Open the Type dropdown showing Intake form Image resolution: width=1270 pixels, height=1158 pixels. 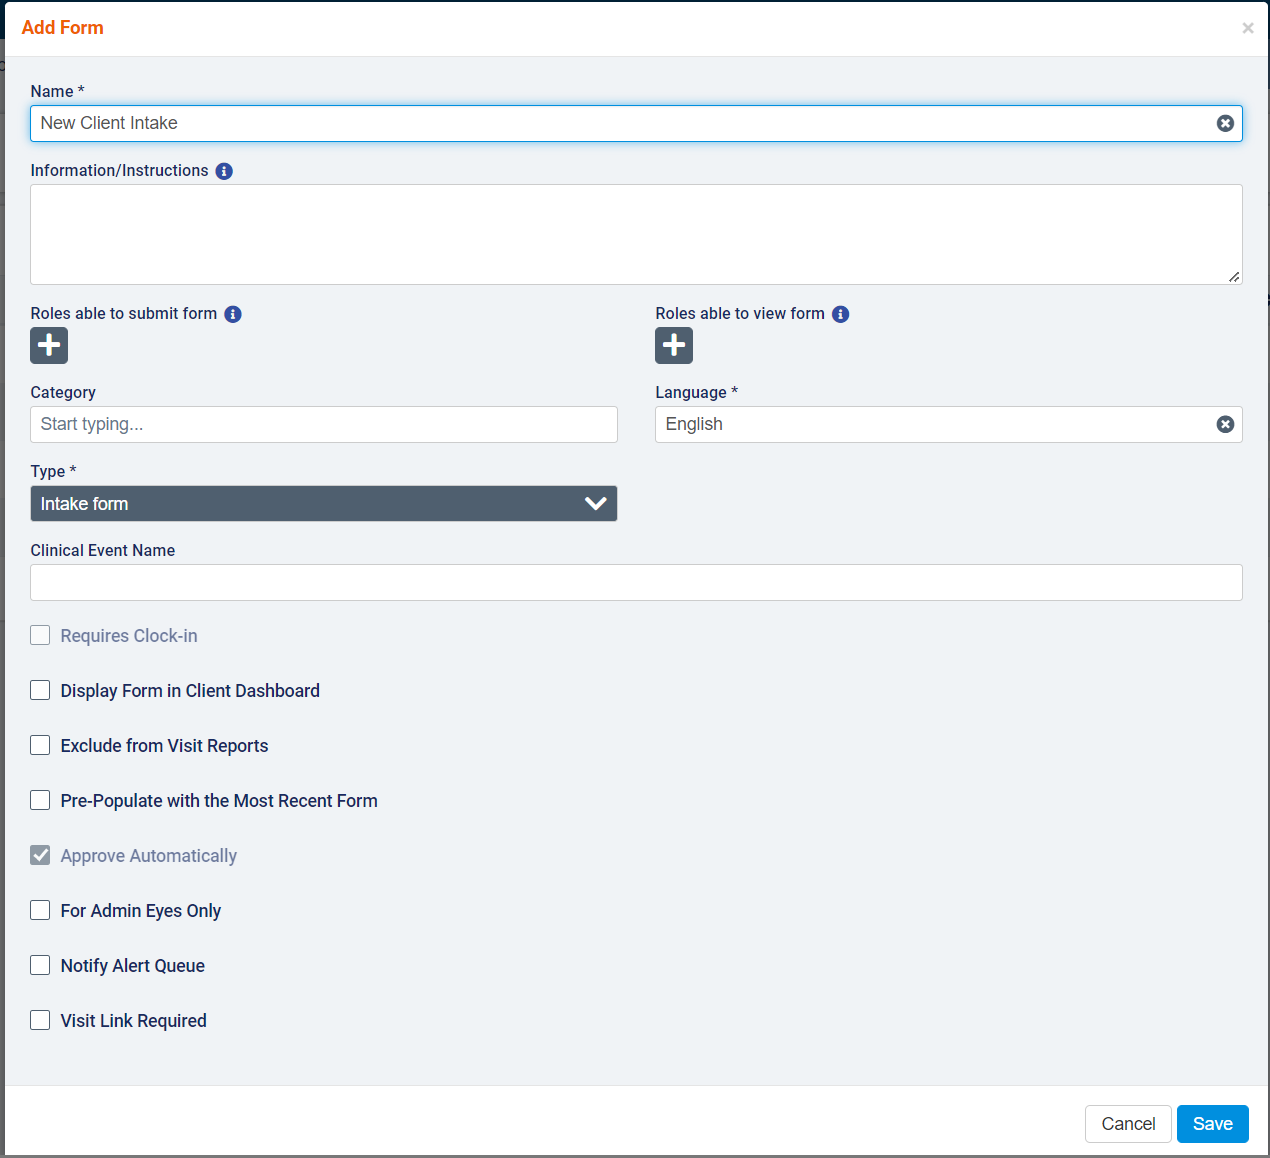(323, 503)
